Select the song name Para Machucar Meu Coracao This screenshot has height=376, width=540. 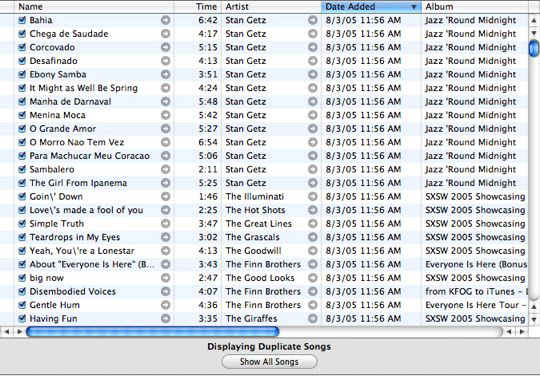click(90, 156)
